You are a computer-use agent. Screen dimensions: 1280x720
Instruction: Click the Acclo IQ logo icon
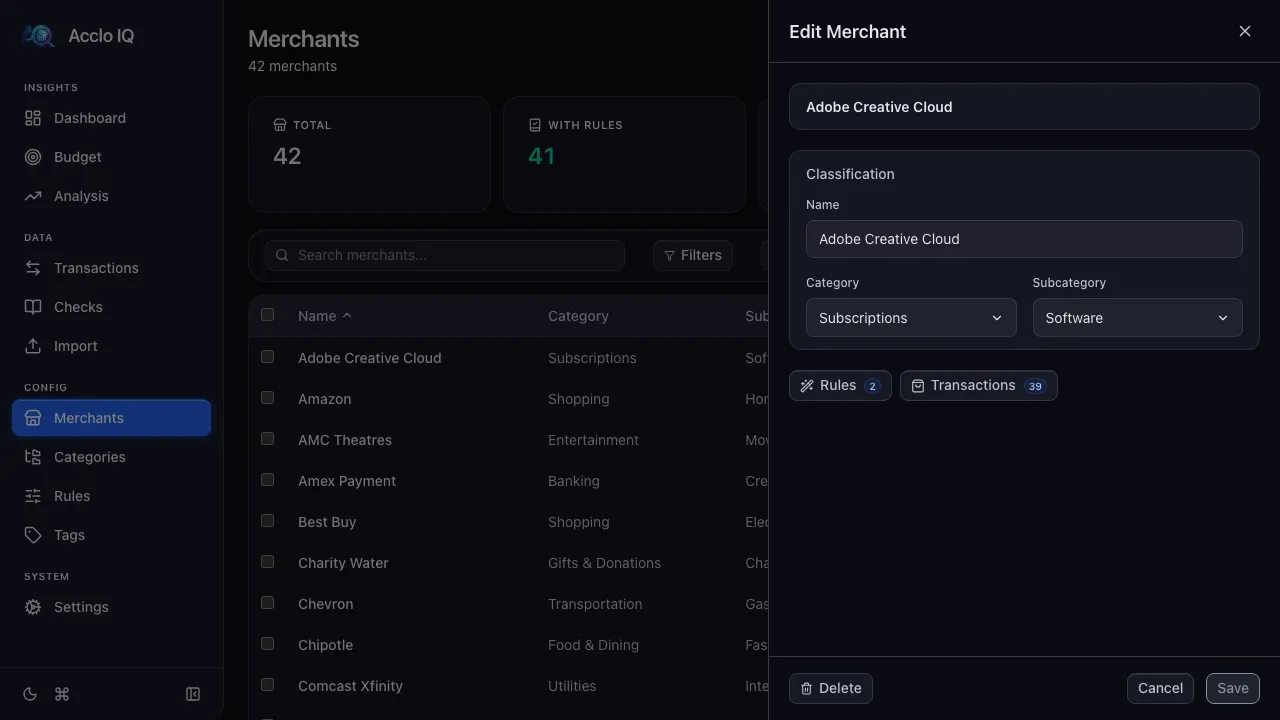coord(39,36)
